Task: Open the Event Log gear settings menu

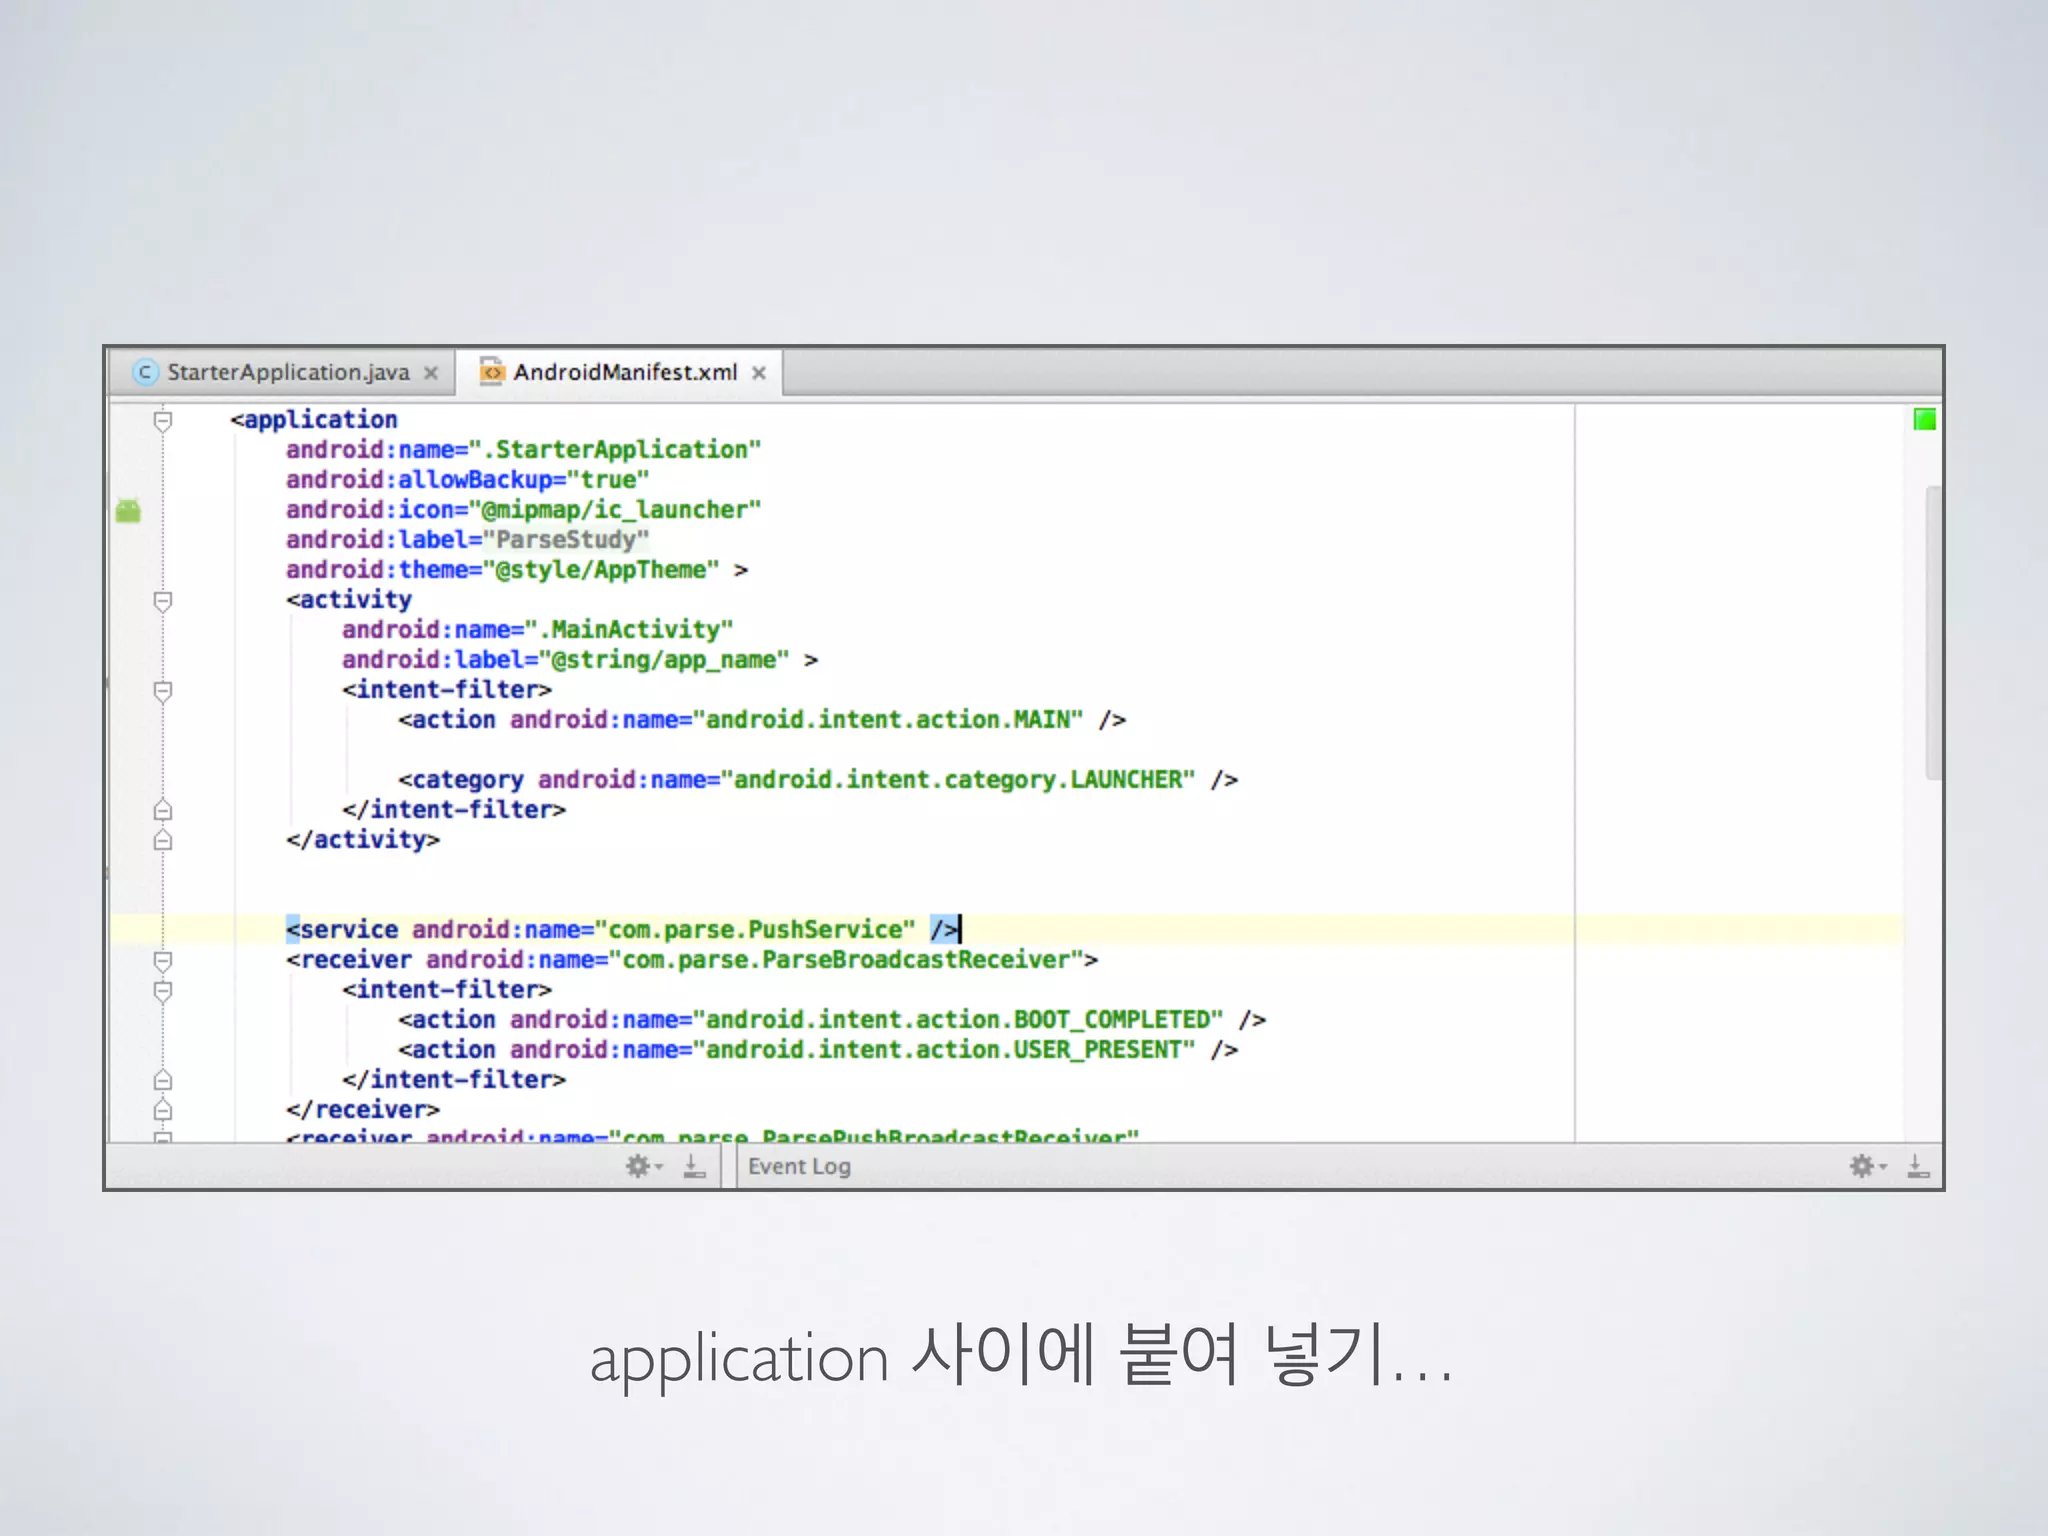Action: 1867,1166
